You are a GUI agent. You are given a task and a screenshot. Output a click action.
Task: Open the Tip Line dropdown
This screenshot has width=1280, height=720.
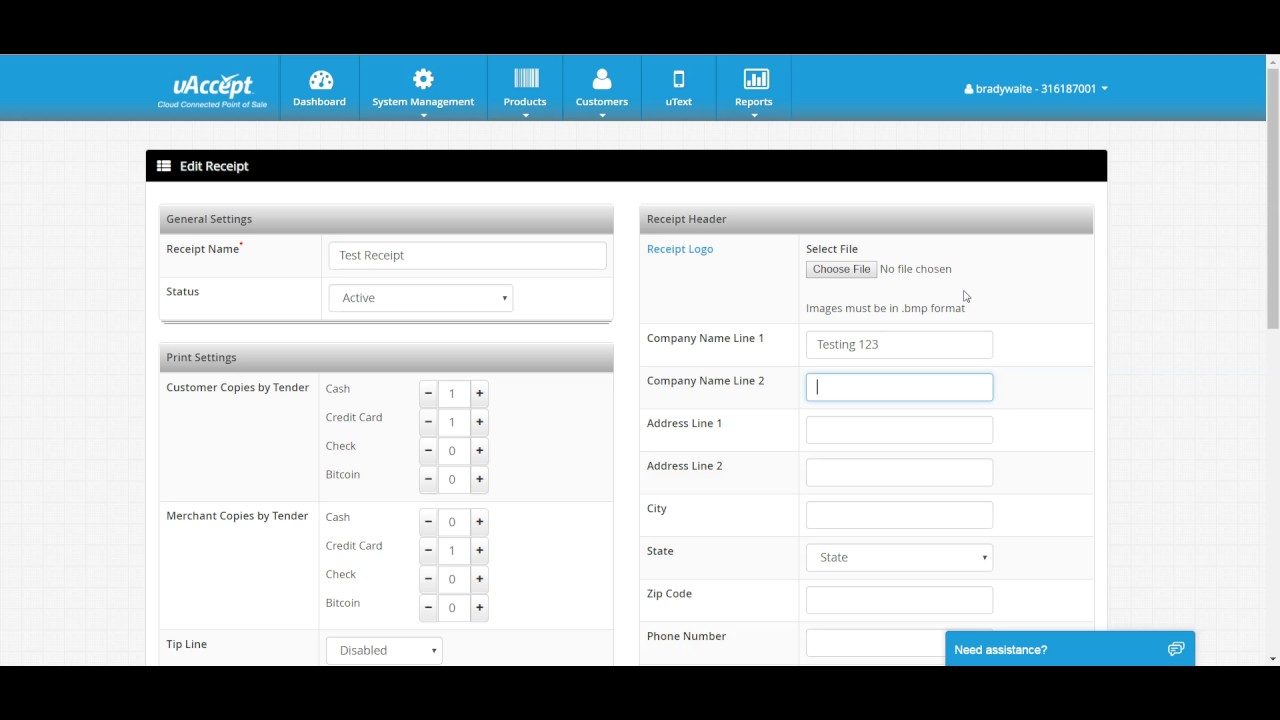click(384, 650)
